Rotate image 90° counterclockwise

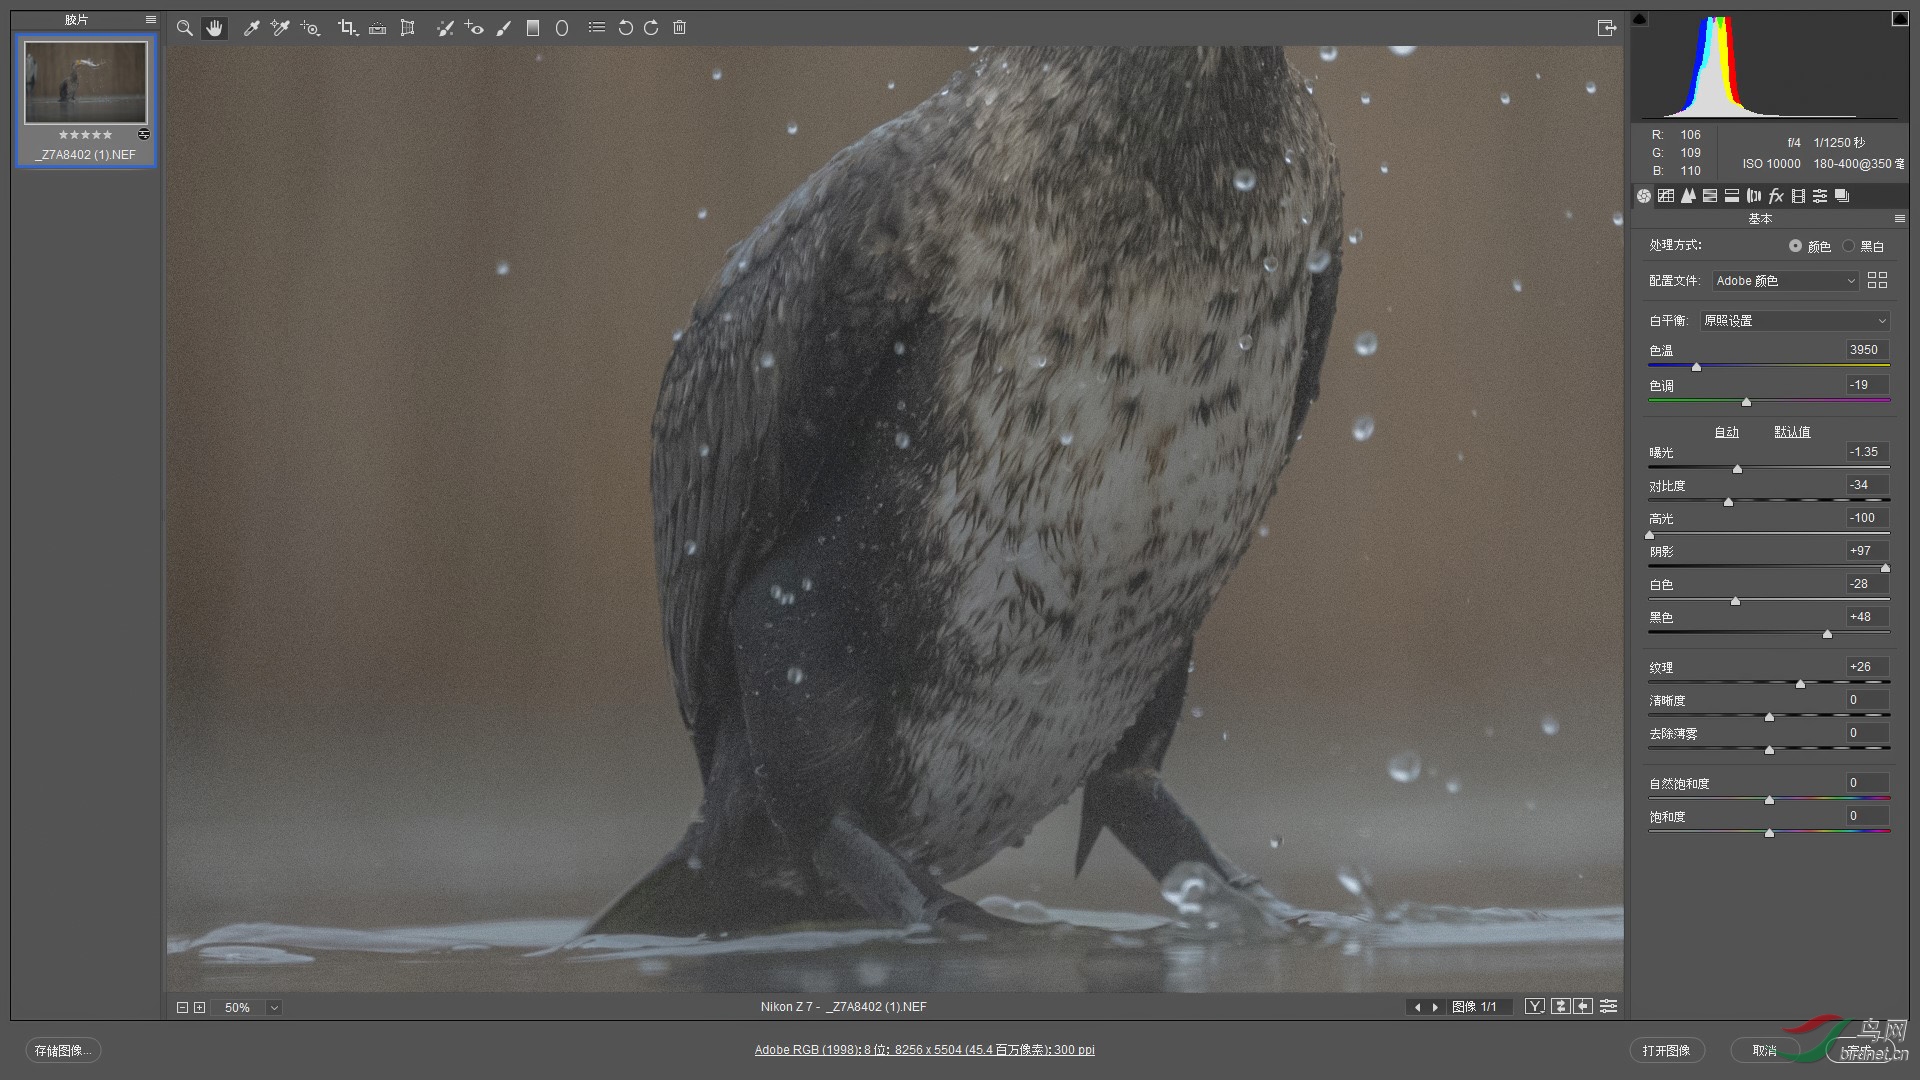click(625, 28)
